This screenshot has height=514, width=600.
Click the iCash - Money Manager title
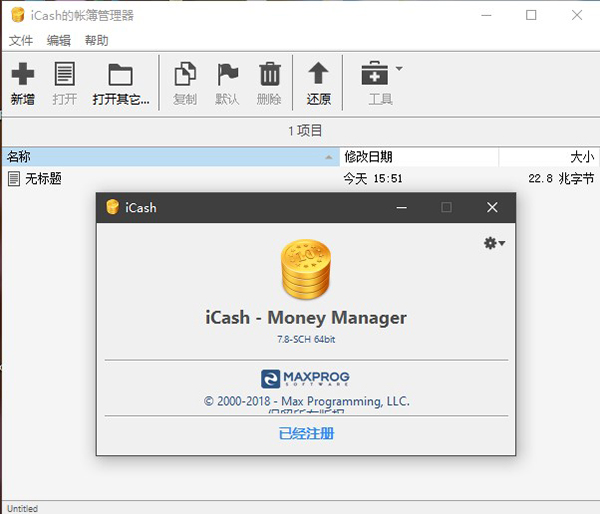(306, 318)
